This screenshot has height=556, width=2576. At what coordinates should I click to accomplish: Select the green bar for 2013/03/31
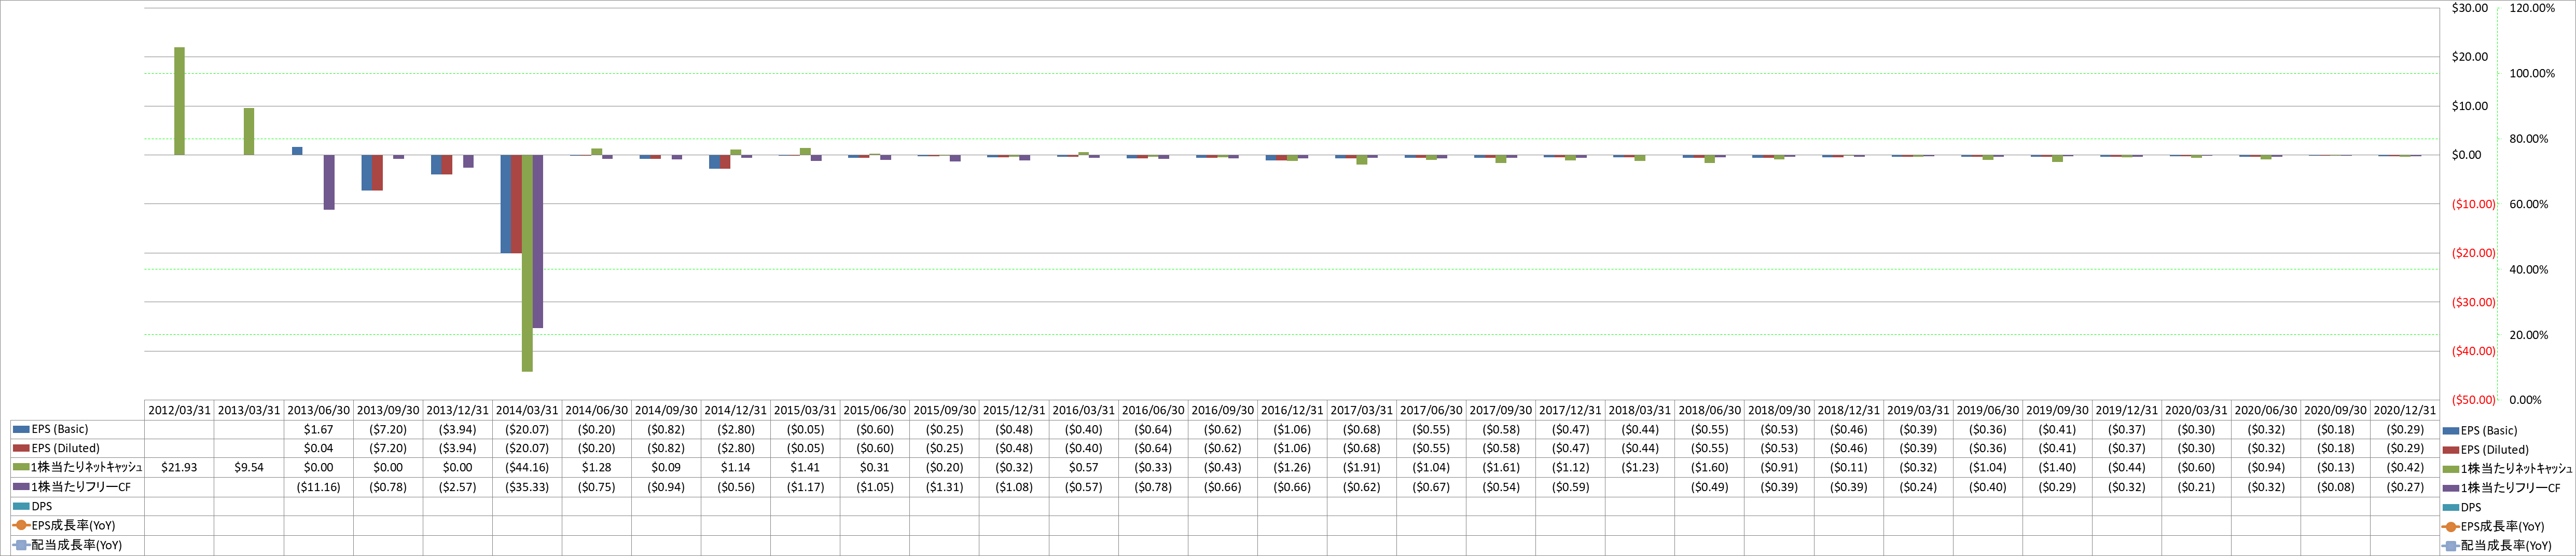coord(249,131)
